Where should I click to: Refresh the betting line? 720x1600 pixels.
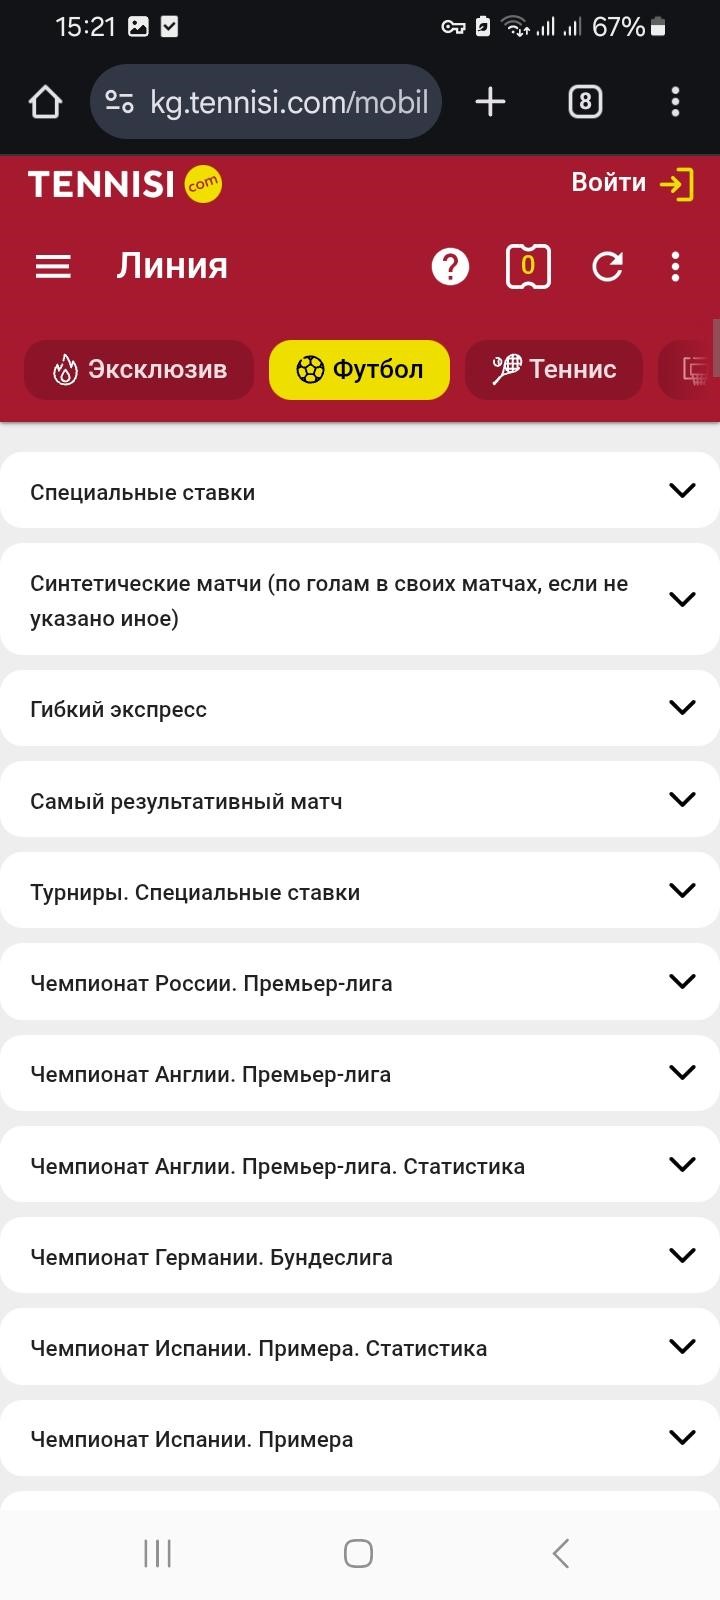607,267
